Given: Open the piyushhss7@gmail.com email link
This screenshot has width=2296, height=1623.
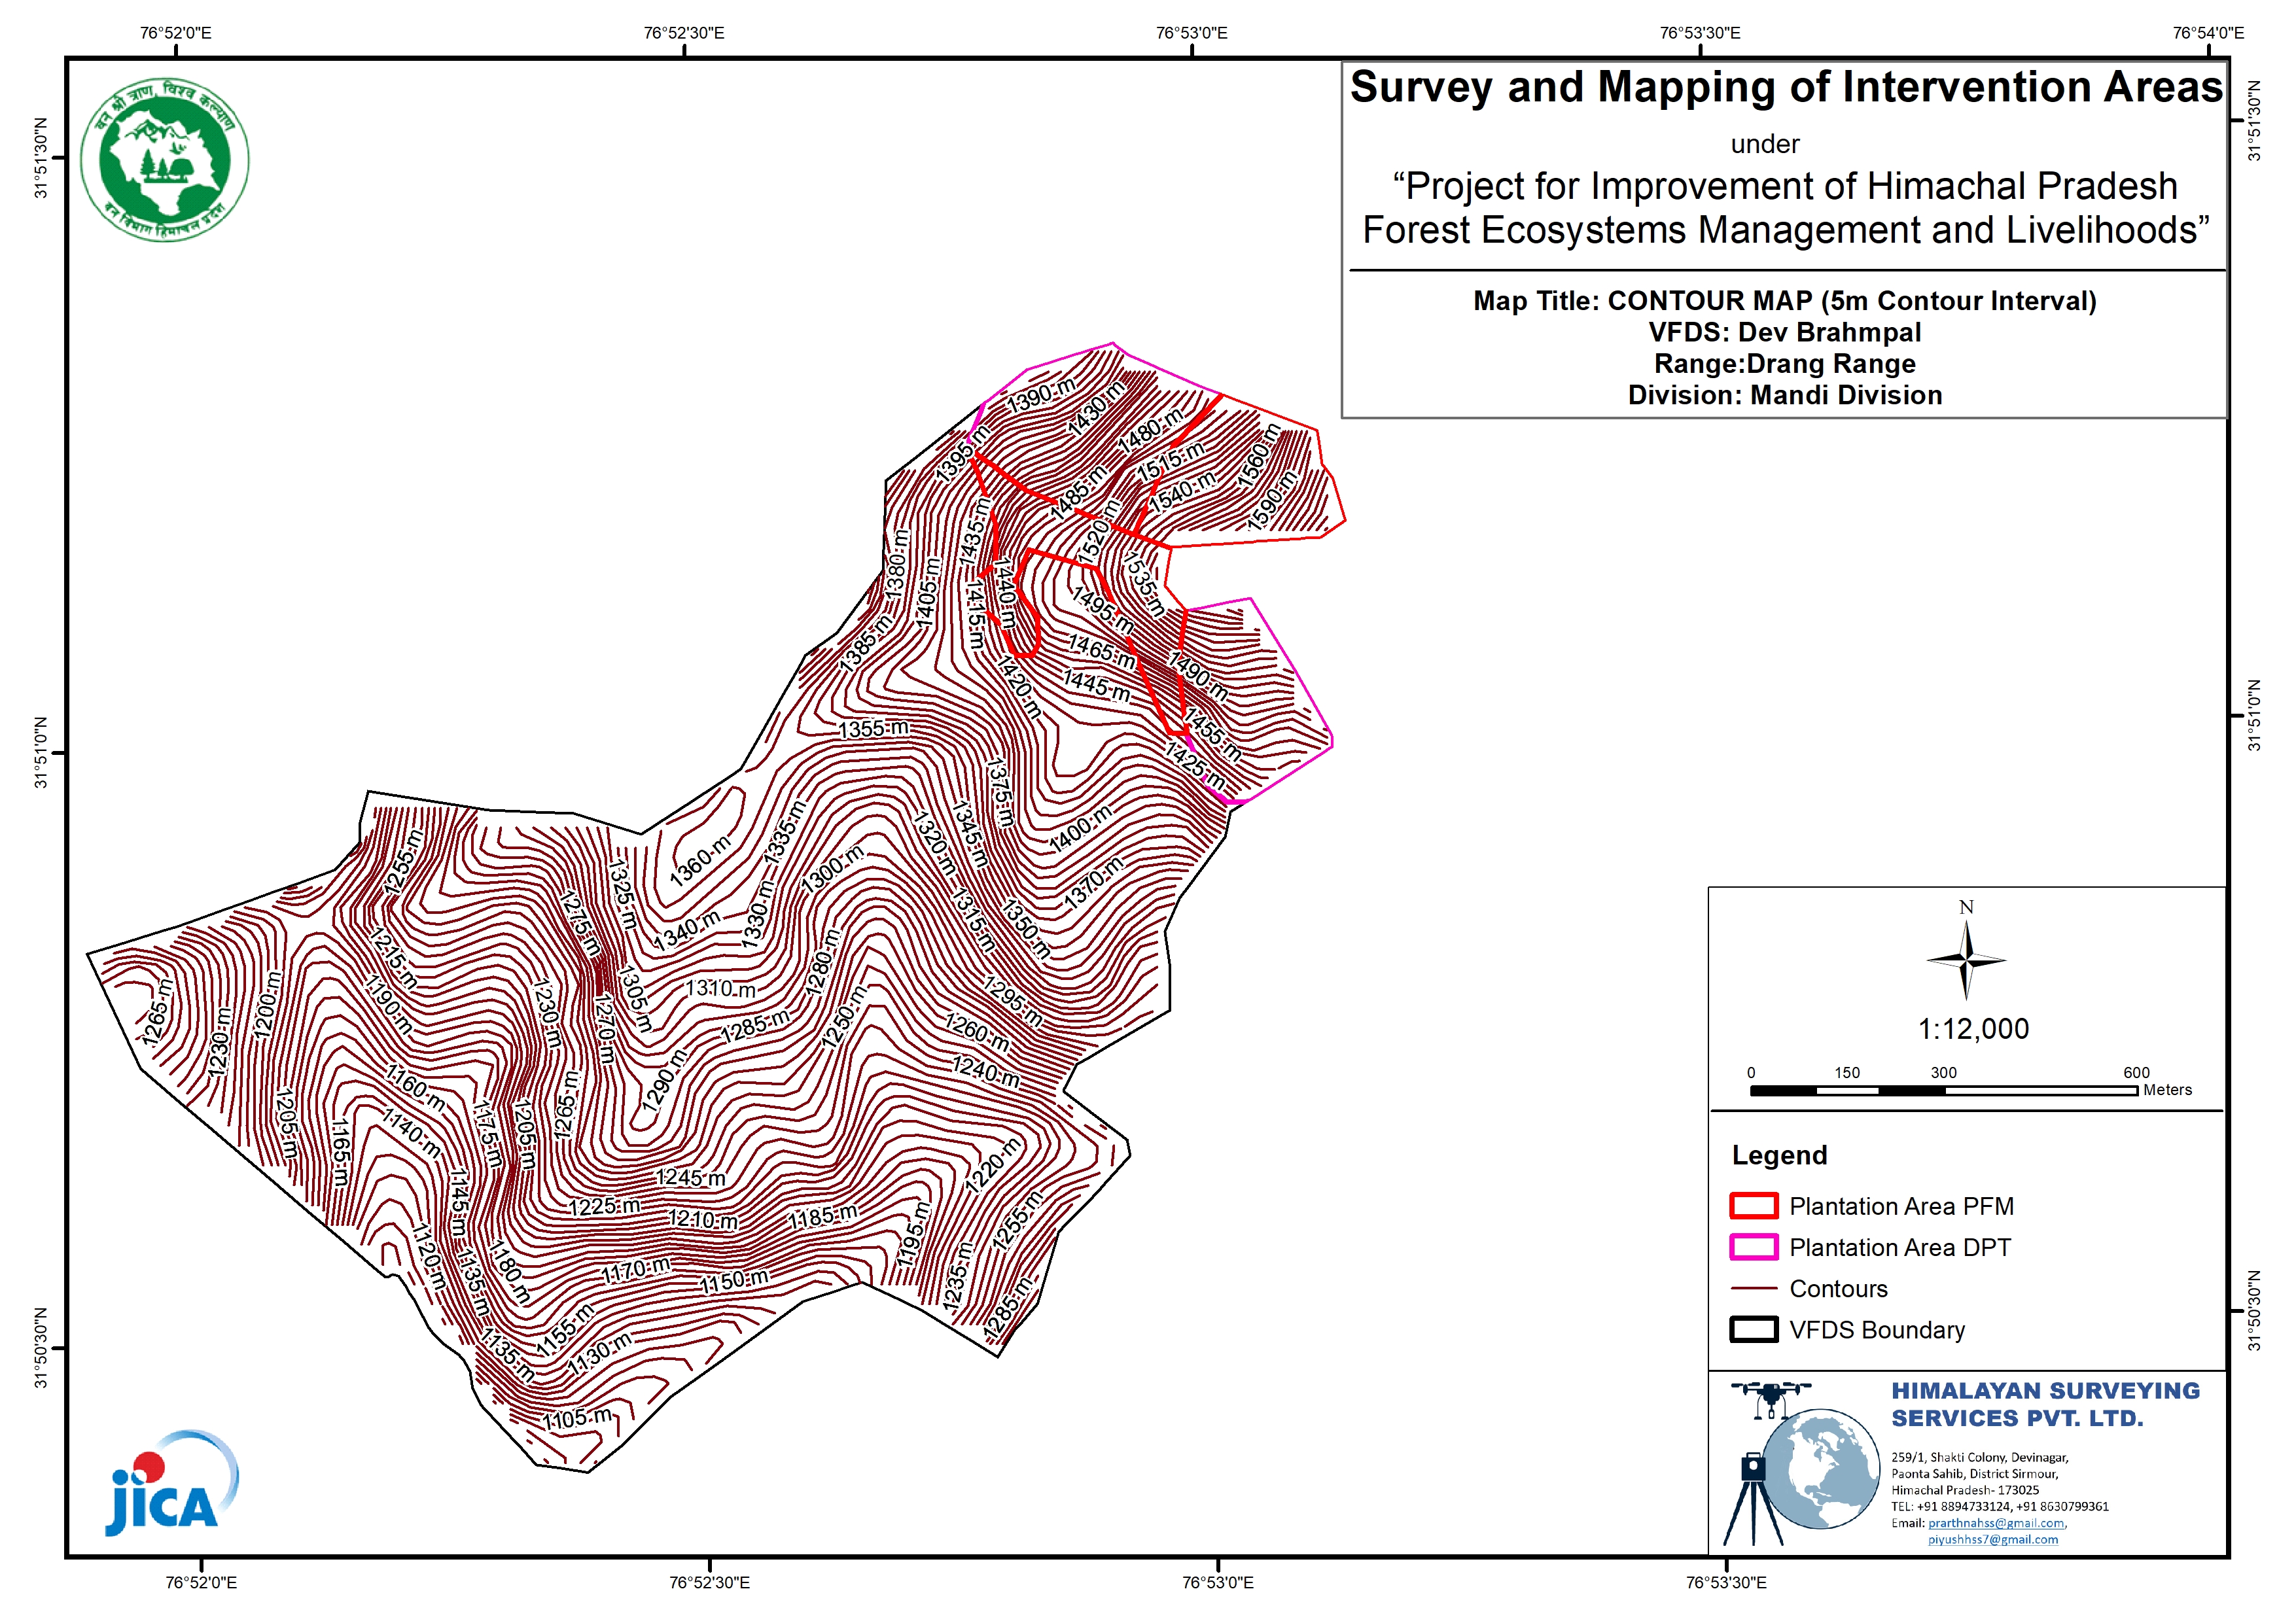Looking at the screenshot, I should pyautogui.click(x=1993, y=1540).
